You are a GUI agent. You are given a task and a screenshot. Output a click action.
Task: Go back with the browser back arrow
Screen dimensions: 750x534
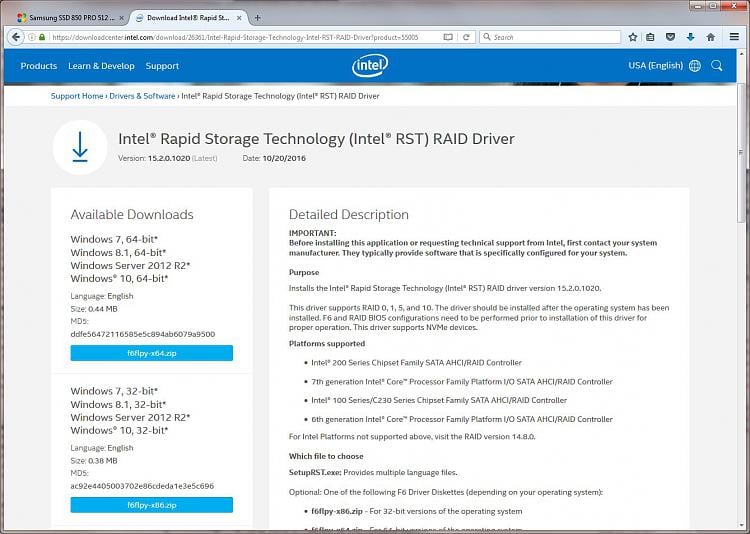coord(16,37)
